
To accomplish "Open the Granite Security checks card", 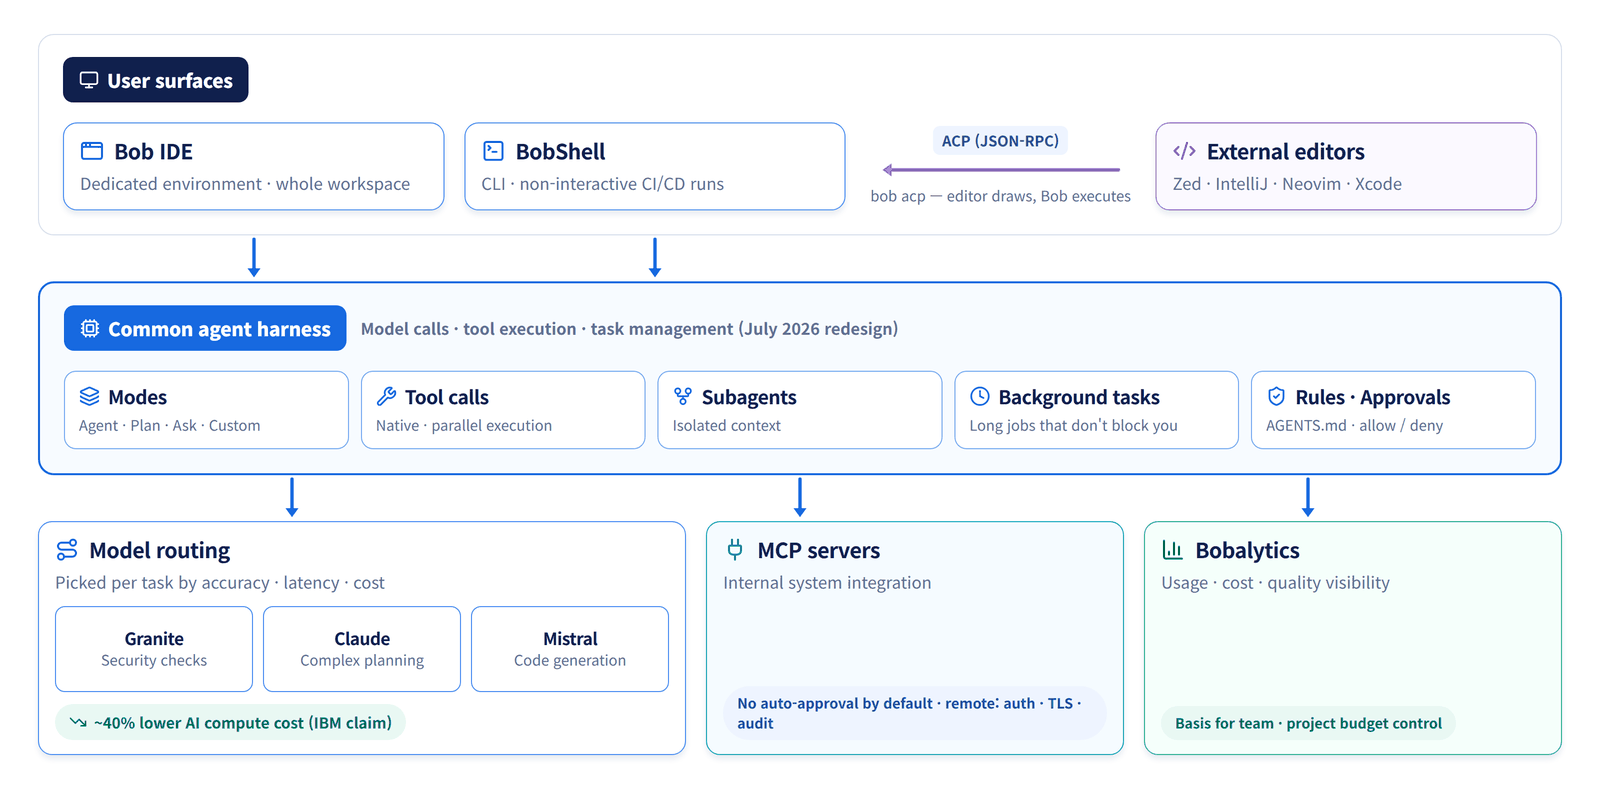I will point(154,649).
